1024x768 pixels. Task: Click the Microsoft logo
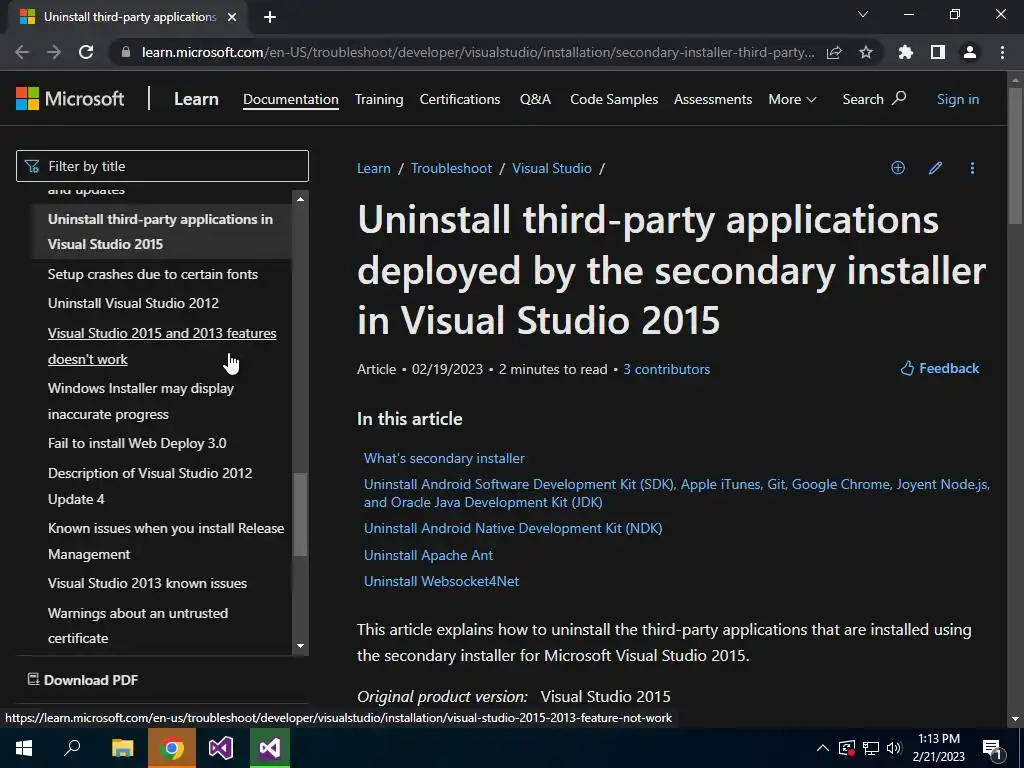click(70, 99)
